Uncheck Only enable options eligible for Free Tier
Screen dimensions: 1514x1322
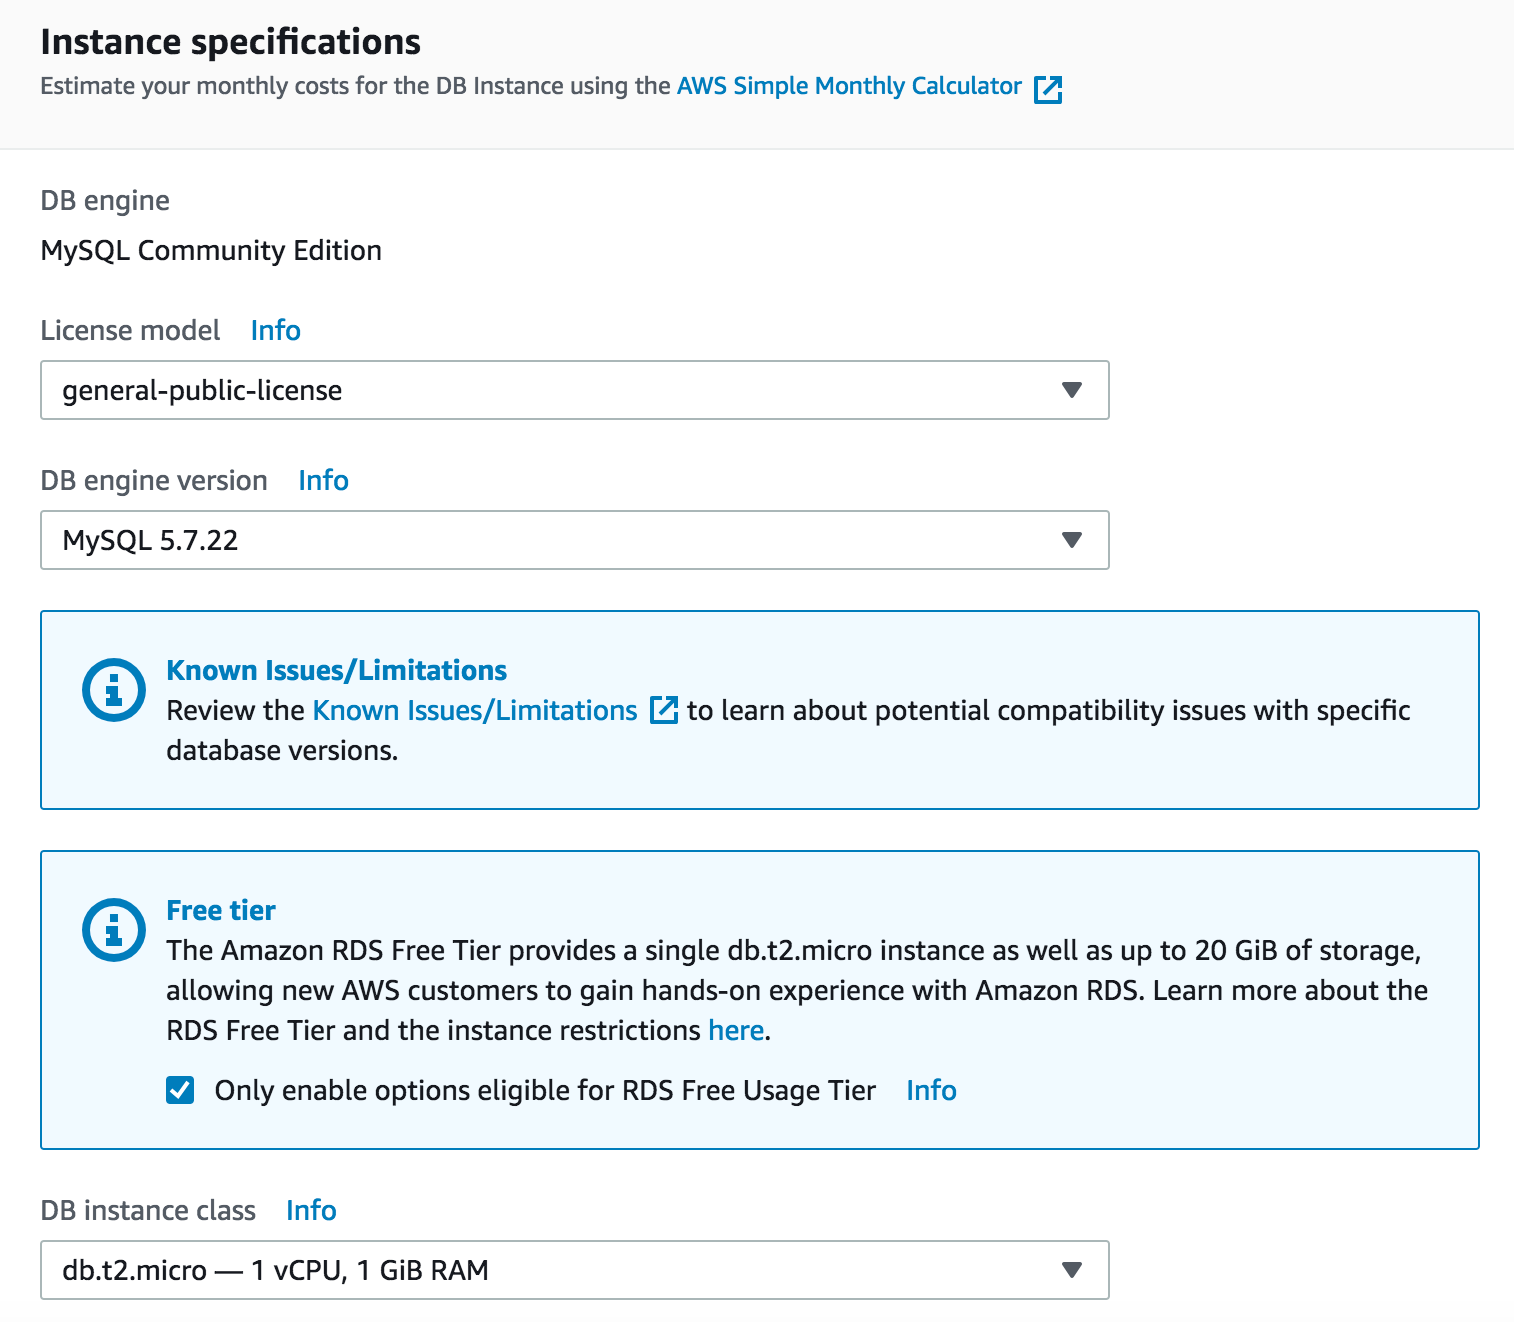click(x=180, y=1090)
